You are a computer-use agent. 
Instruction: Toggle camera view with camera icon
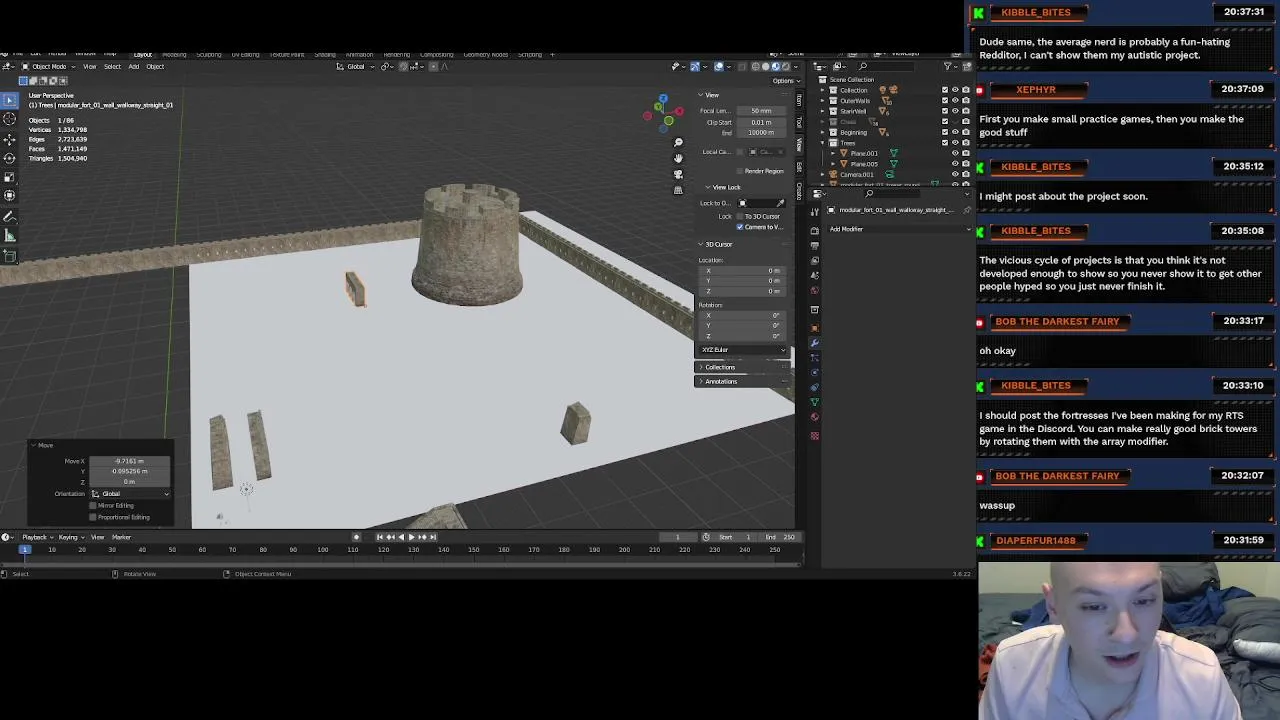coord(678,175)
